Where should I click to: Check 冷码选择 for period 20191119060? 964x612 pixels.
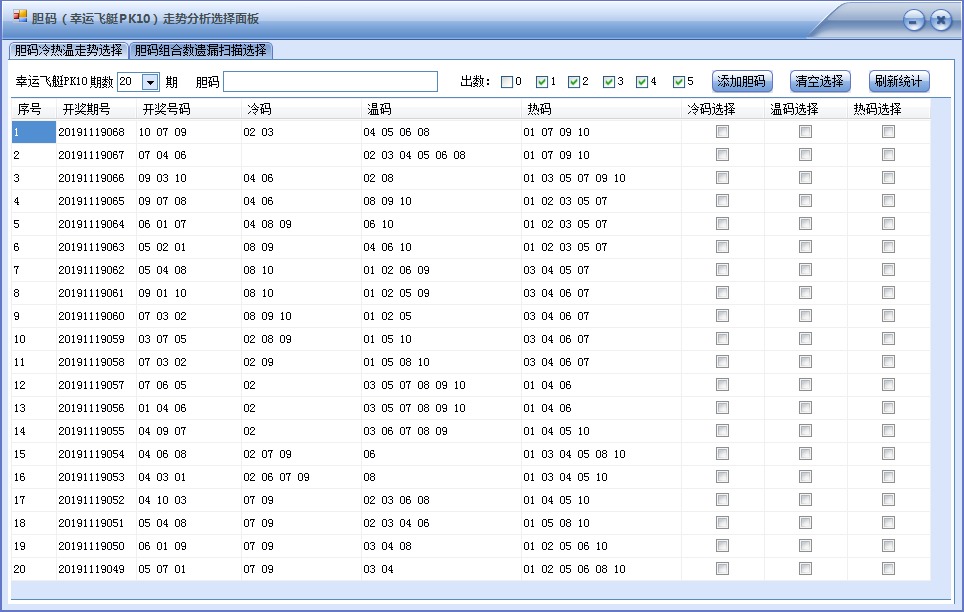722,316
